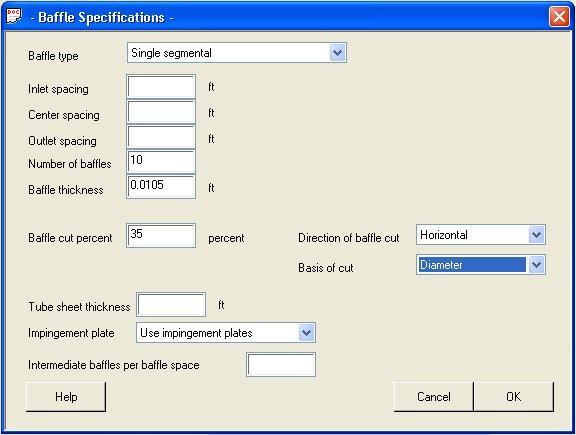Image resolution: width=576 pixels, height=435 pixels.
Task: Click the Tube sheet thickness field
Action: coord(171,305)
